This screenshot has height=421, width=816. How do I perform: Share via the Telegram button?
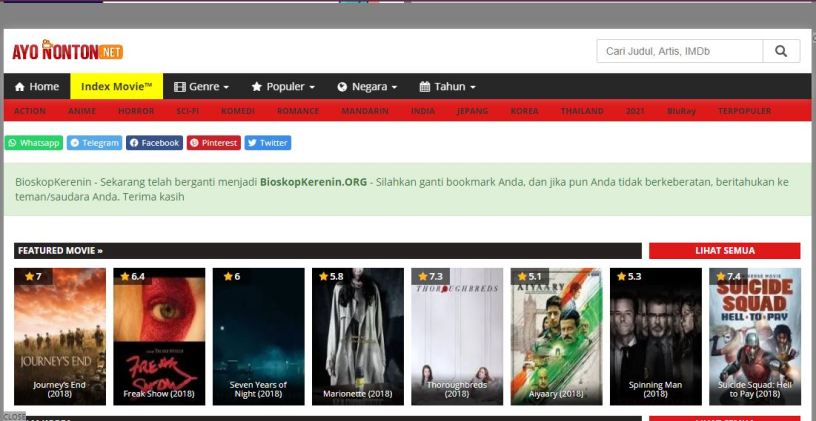[94, 143]
